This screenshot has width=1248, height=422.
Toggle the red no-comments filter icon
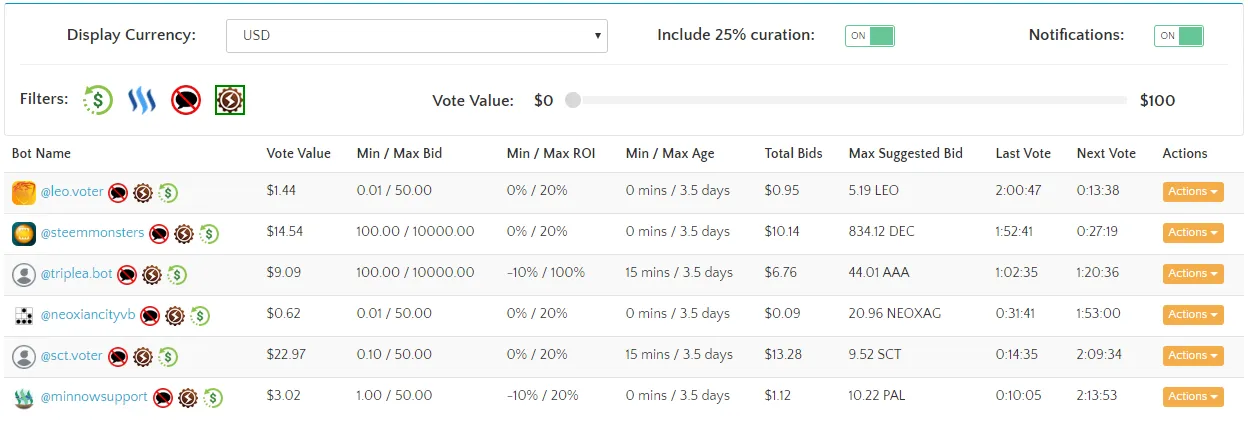tap(186, 100)
